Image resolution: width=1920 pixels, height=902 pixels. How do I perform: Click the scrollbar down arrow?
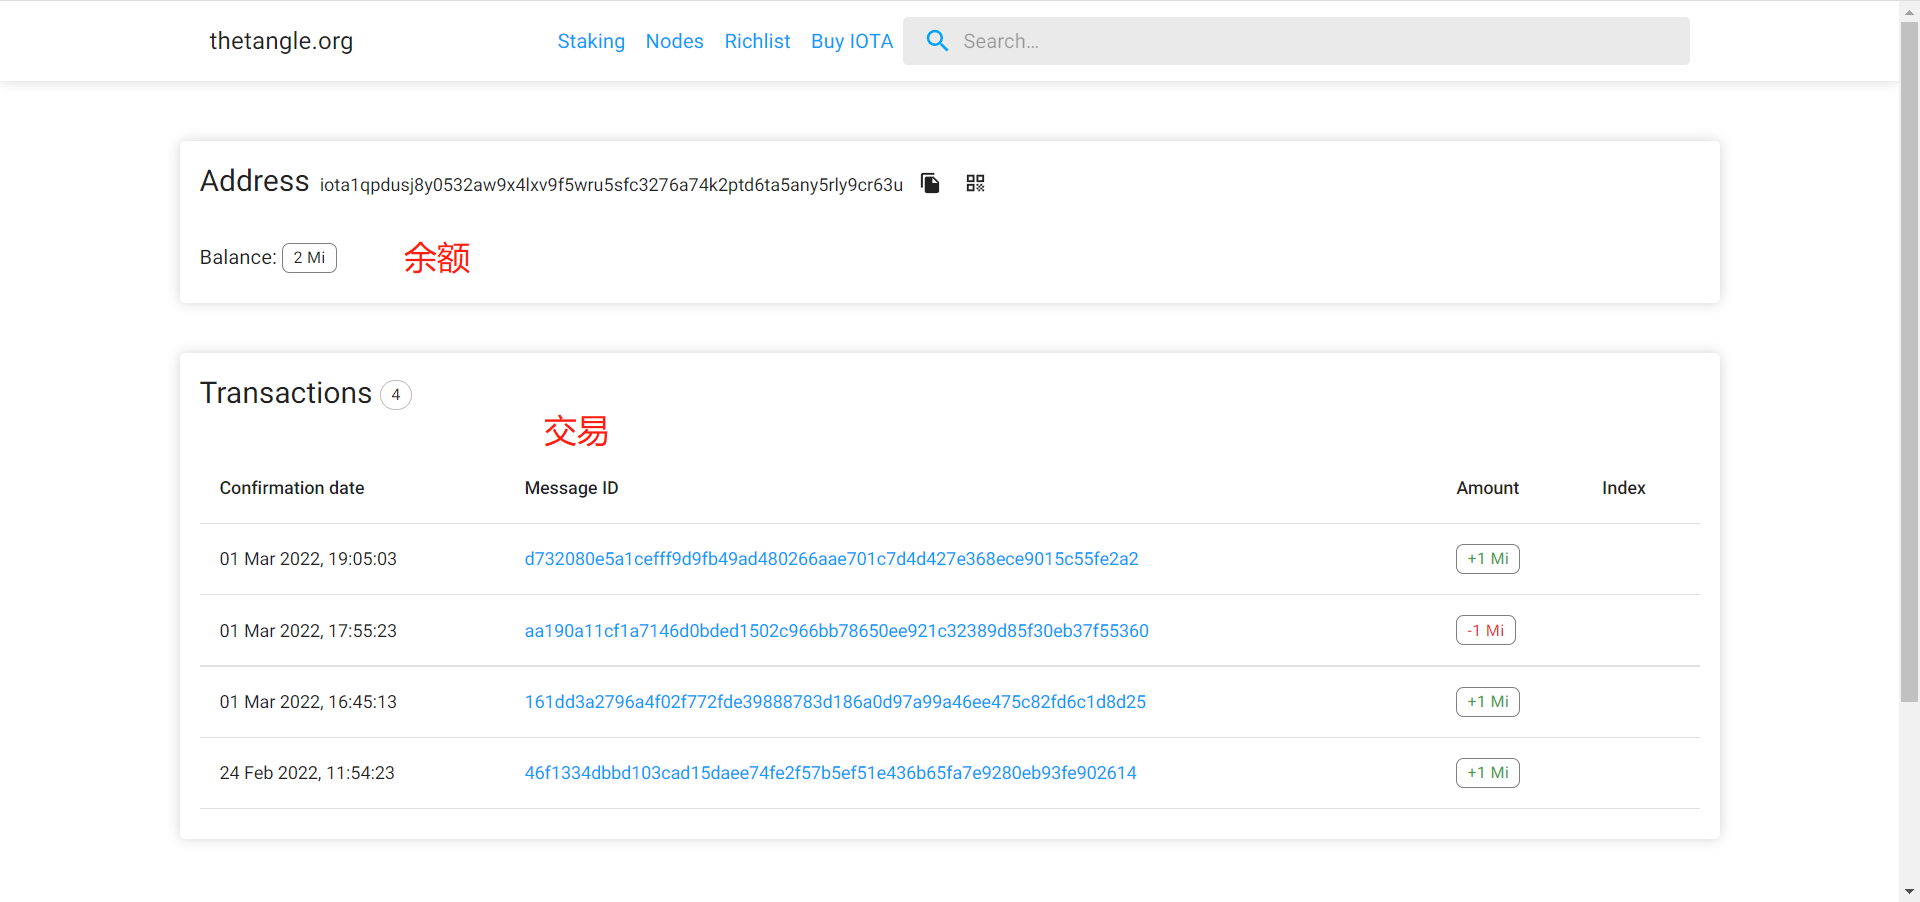[1909, 891]
